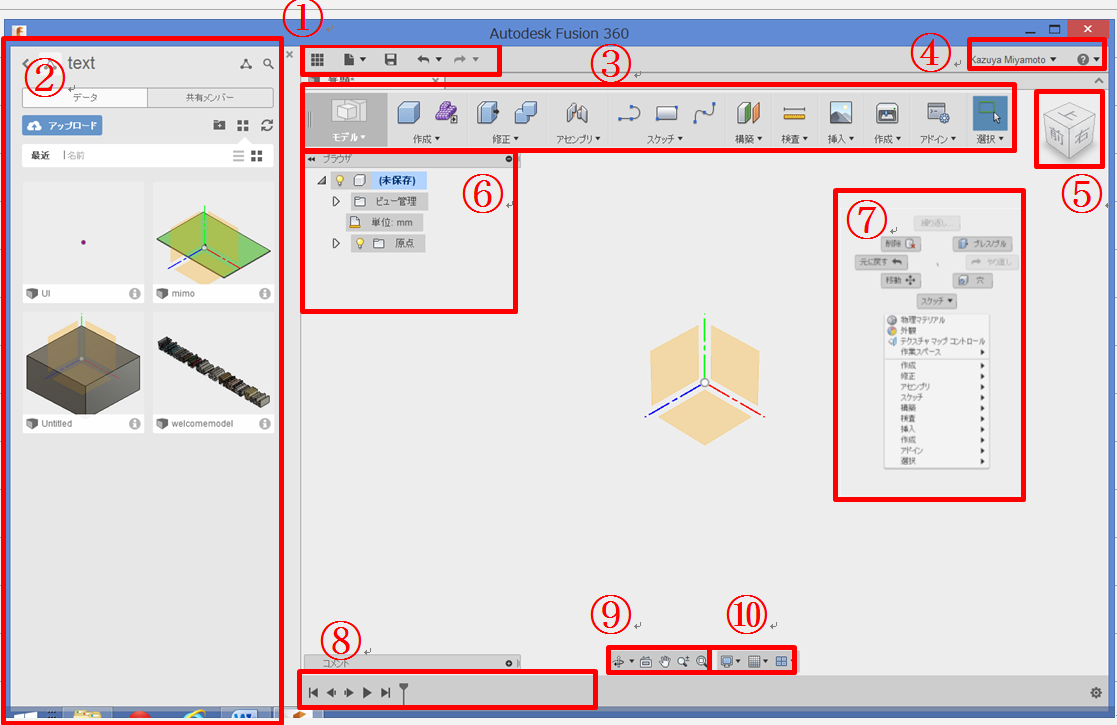The image size is (1117, 725).
Task: Save the design with the floppy disk icon
Action: coord(390,60)
